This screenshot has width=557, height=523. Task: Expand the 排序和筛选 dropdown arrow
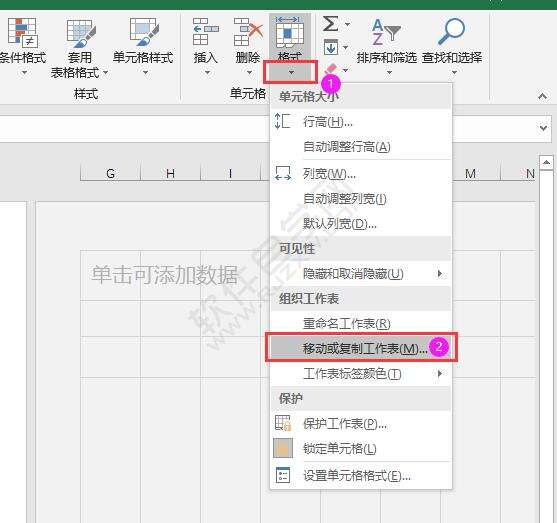pos(389,73)
